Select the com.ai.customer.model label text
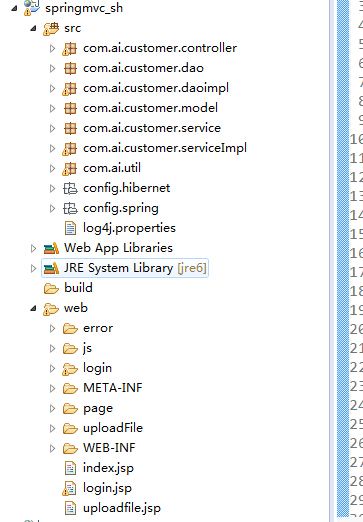 (x=150, y=108)
